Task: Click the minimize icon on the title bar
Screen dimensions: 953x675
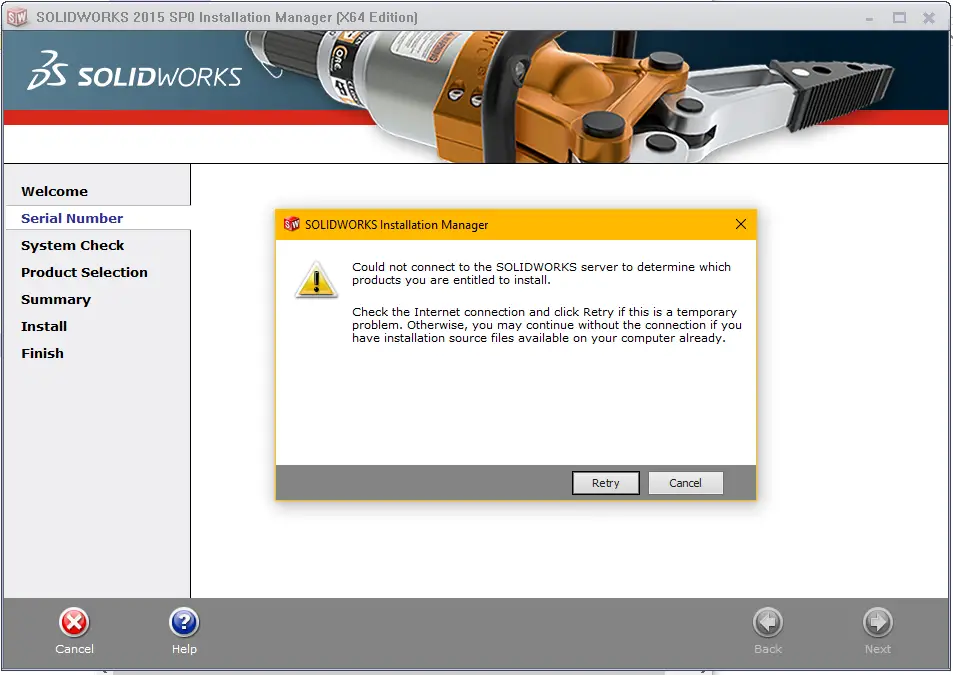Action: pyautogui.click(x=871, y=17)
